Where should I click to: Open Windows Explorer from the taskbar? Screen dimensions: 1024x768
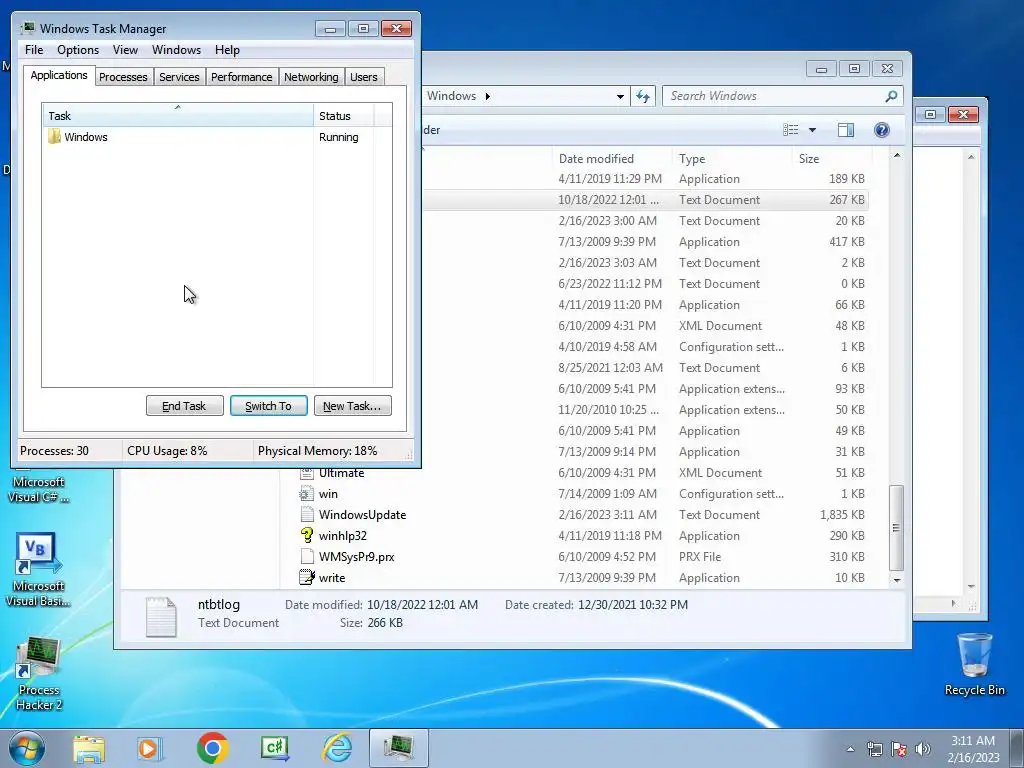[x=89, y=748]
